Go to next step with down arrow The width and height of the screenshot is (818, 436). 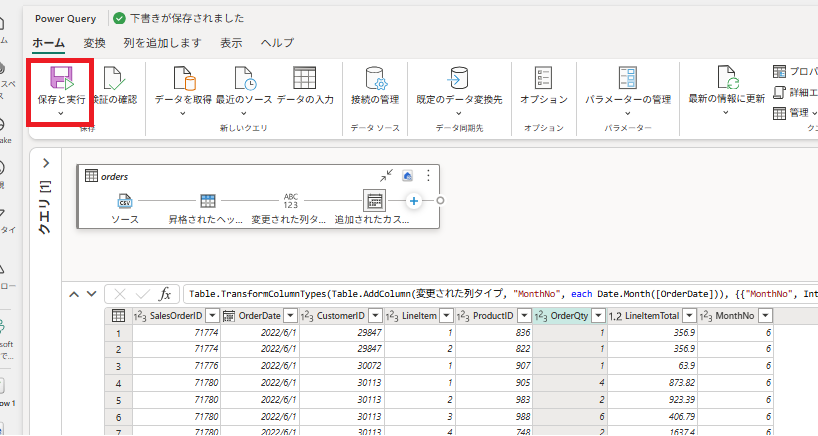click(91, 294)
